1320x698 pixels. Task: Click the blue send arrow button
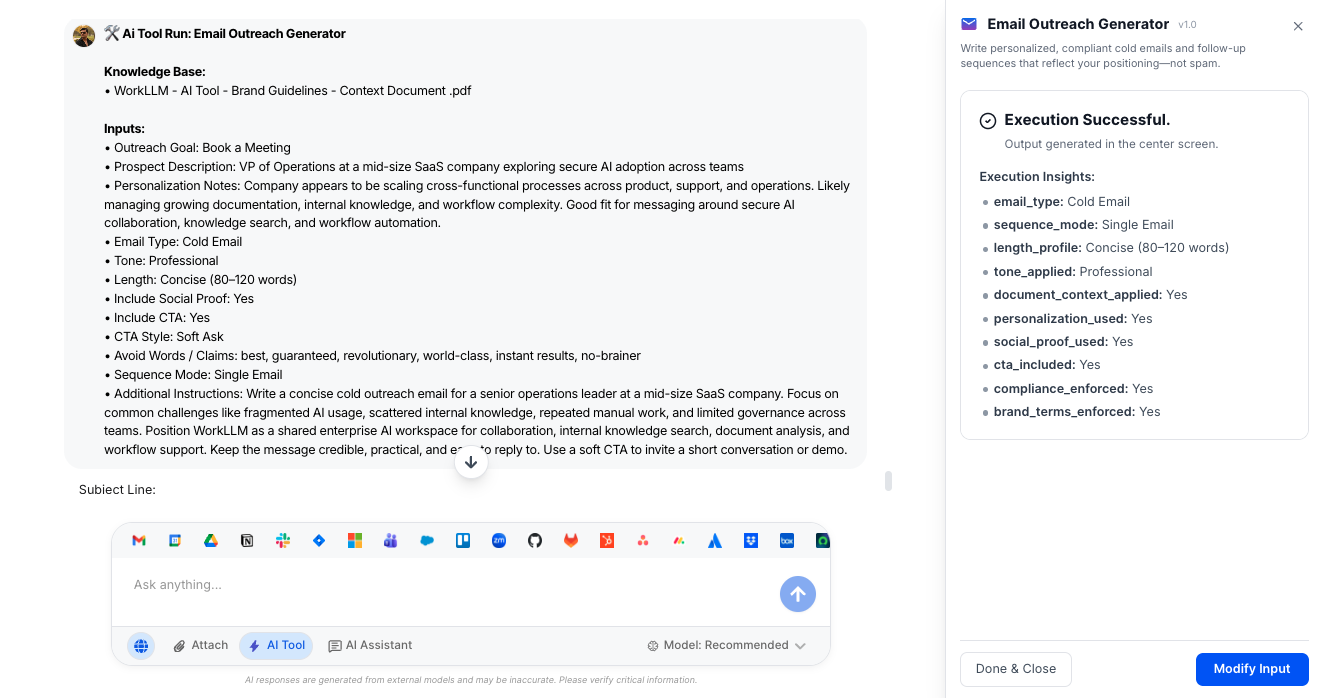coord(798,594)
